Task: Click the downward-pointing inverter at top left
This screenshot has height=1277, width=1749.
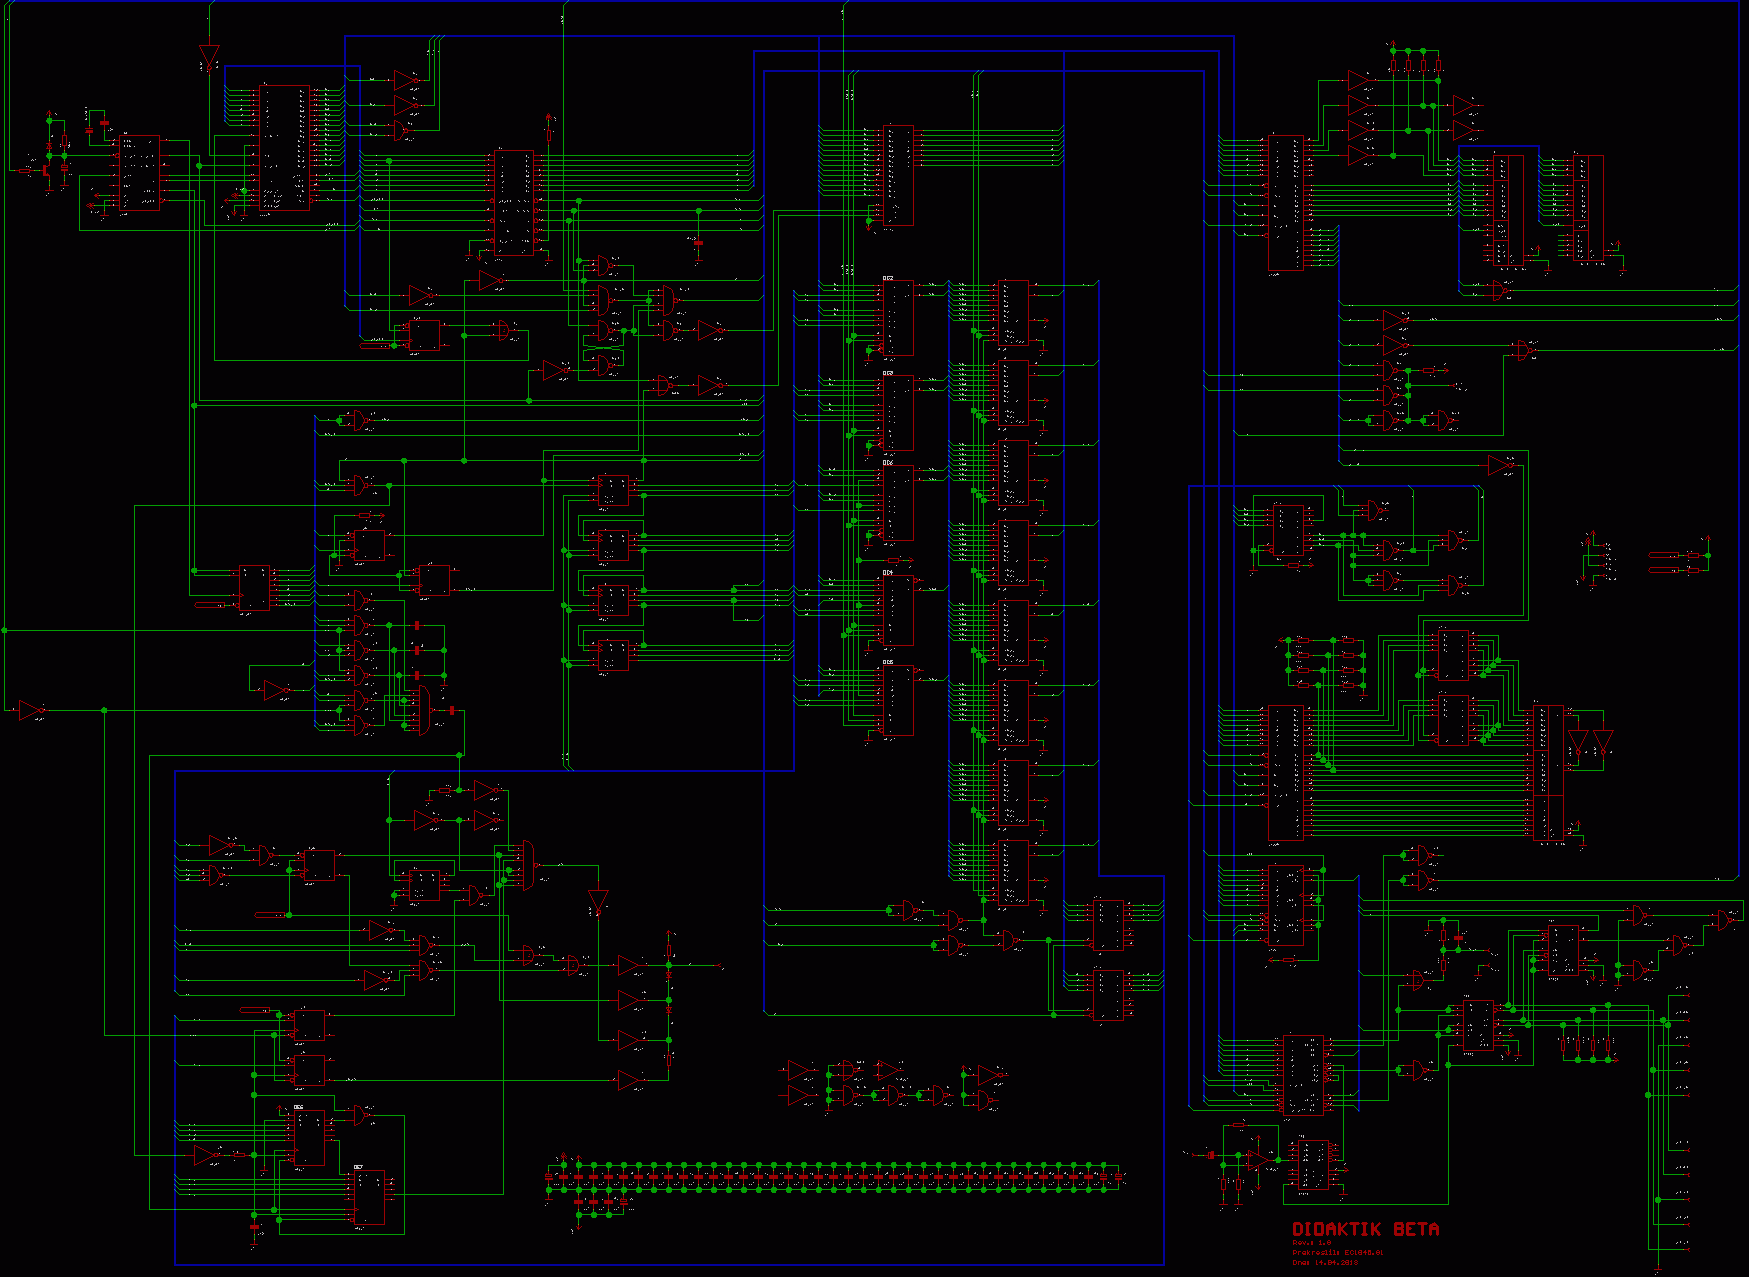Action: click(209, 55)
